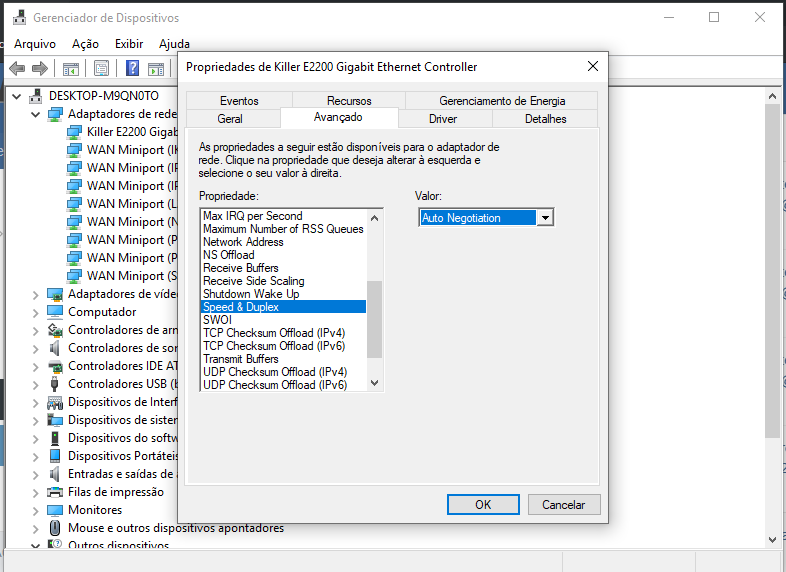Click the Computador monitor icon
786x572 pixels.
(55, 312)
